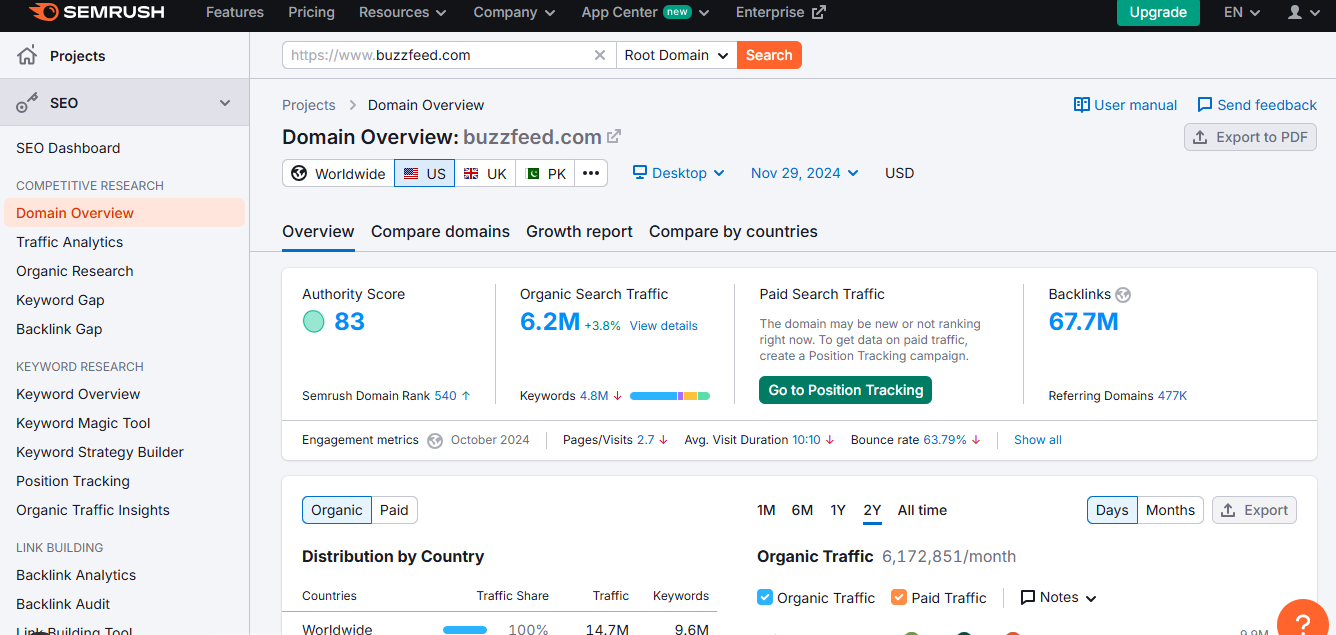The image size is (1336, 635).
Task: Open more countries ellipsis button
Action: tap(591, 173)
